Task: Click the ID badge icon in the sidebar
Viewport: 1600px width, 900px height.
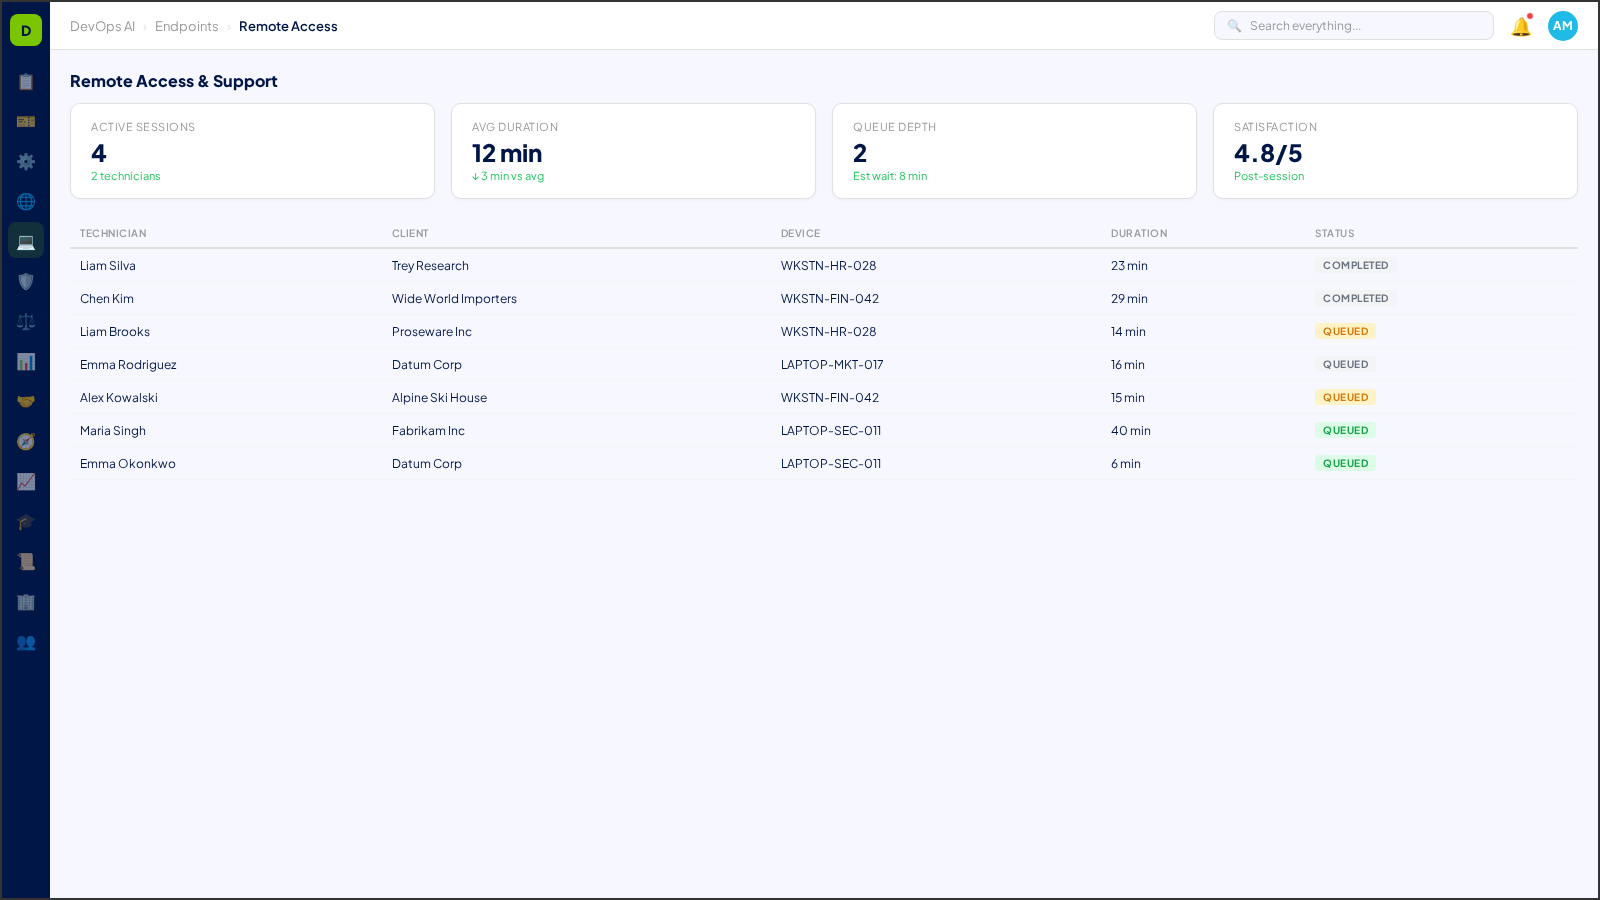Action: pyautogui.click(x=26, y=121)
